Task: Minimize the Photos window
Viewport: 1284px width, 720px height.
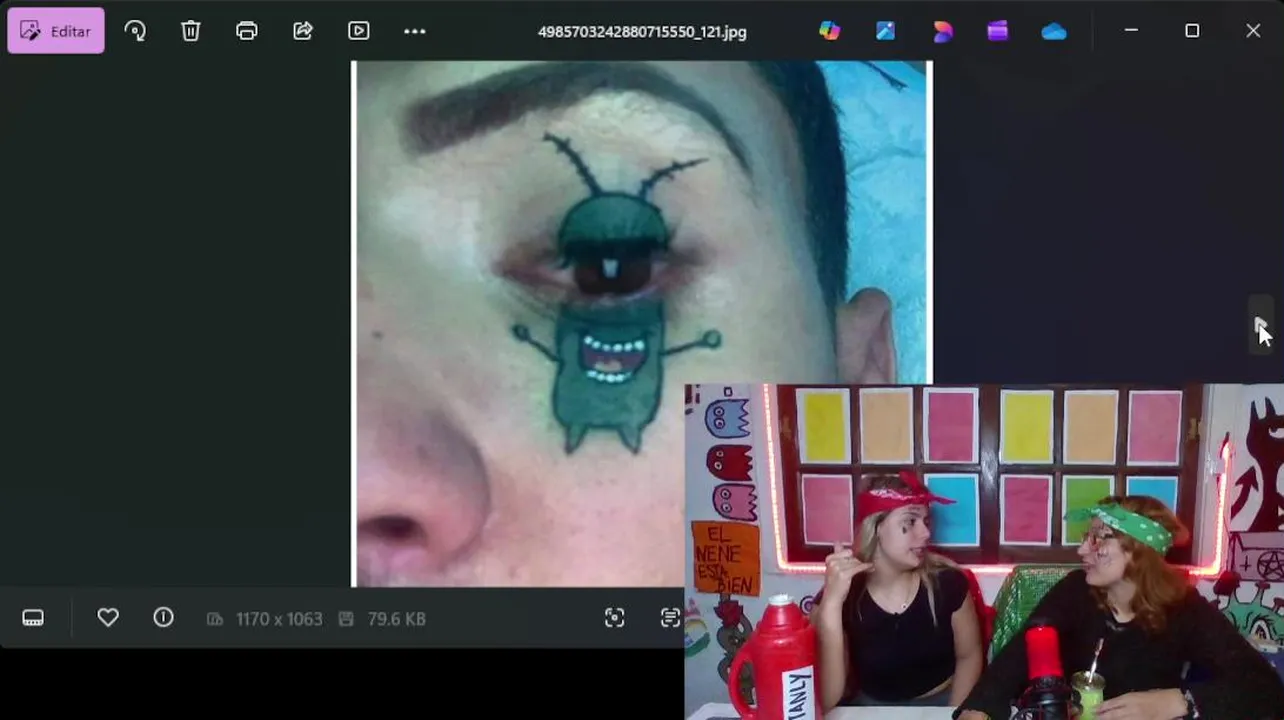Action: 1131,31
